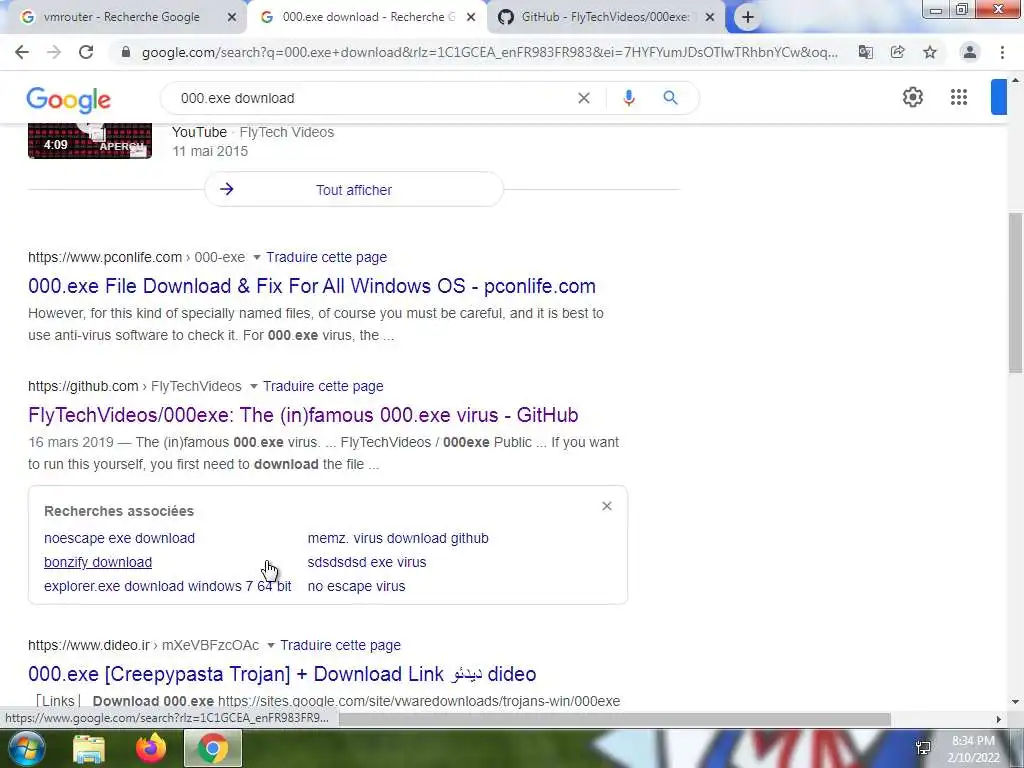1024x768 pixels.
Task: Clear the search box with the X icon
Action: 584,98
